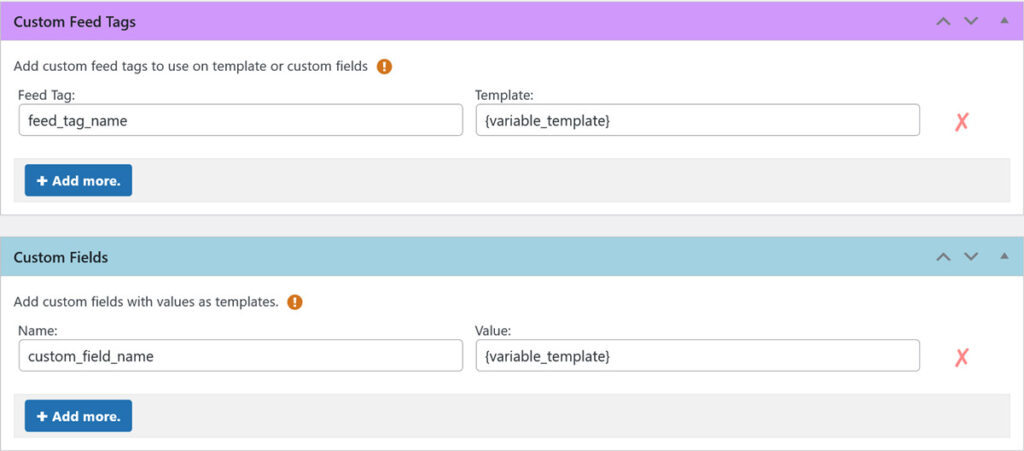
Task: Click the Template field in Custom Feed Tags
Action: point(697,121)
